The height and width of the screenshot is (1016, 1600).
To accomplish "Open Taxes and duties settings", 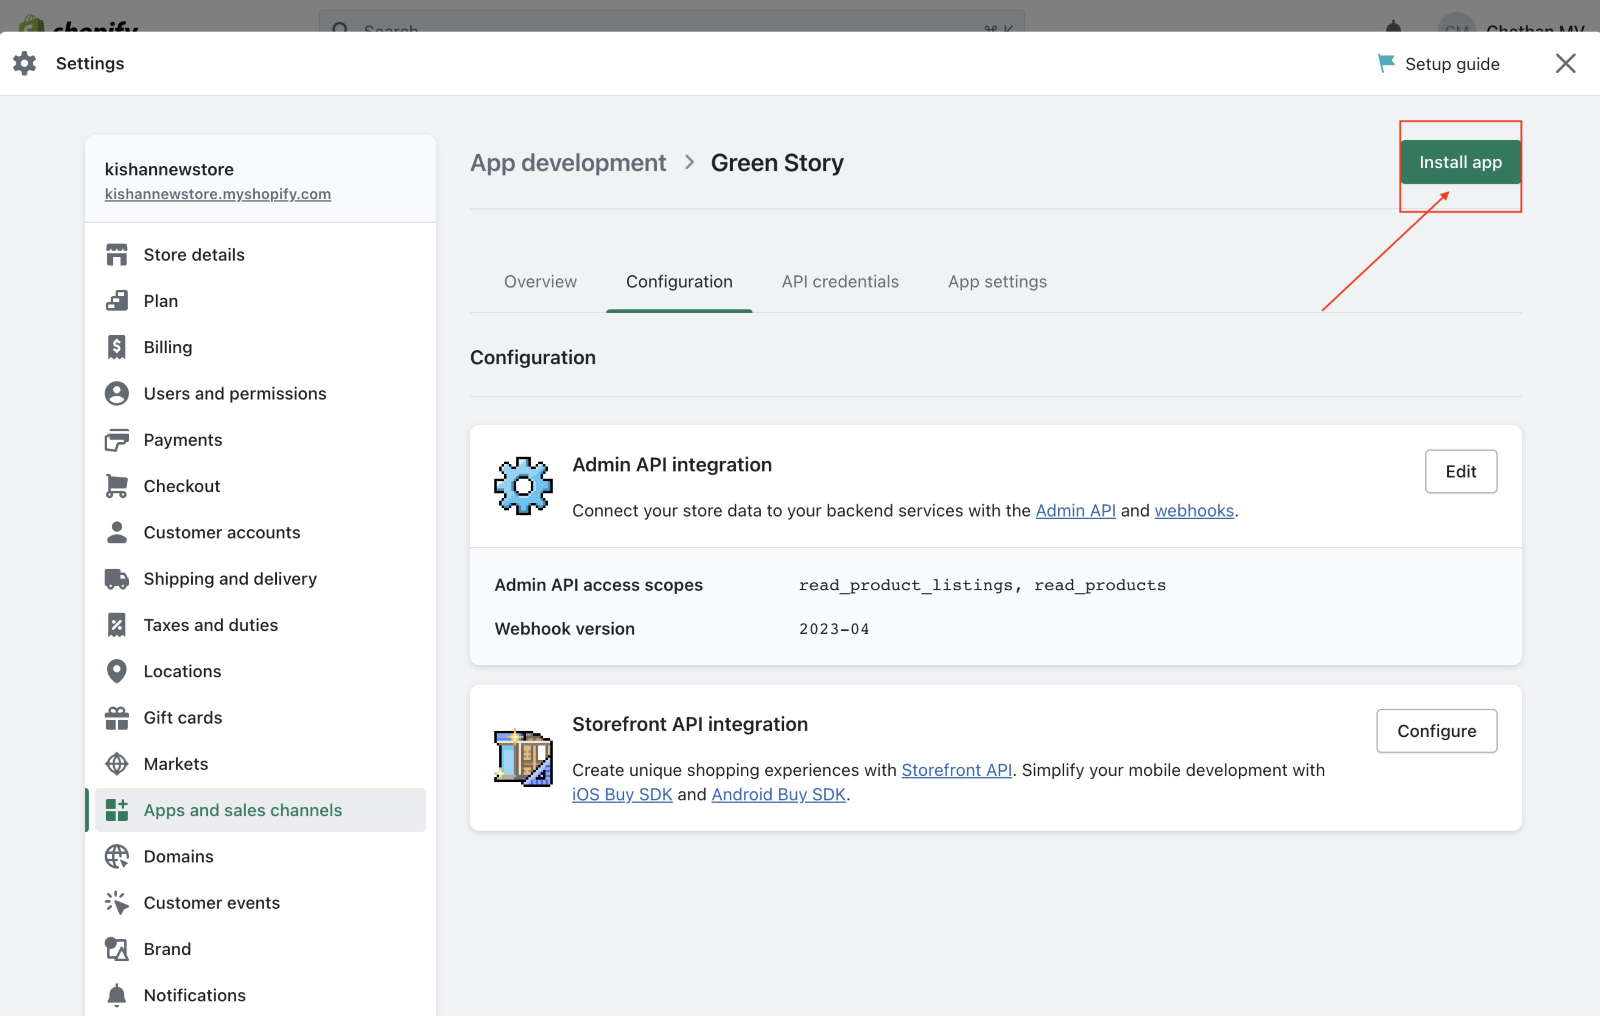I will click(x=260, y=625).
